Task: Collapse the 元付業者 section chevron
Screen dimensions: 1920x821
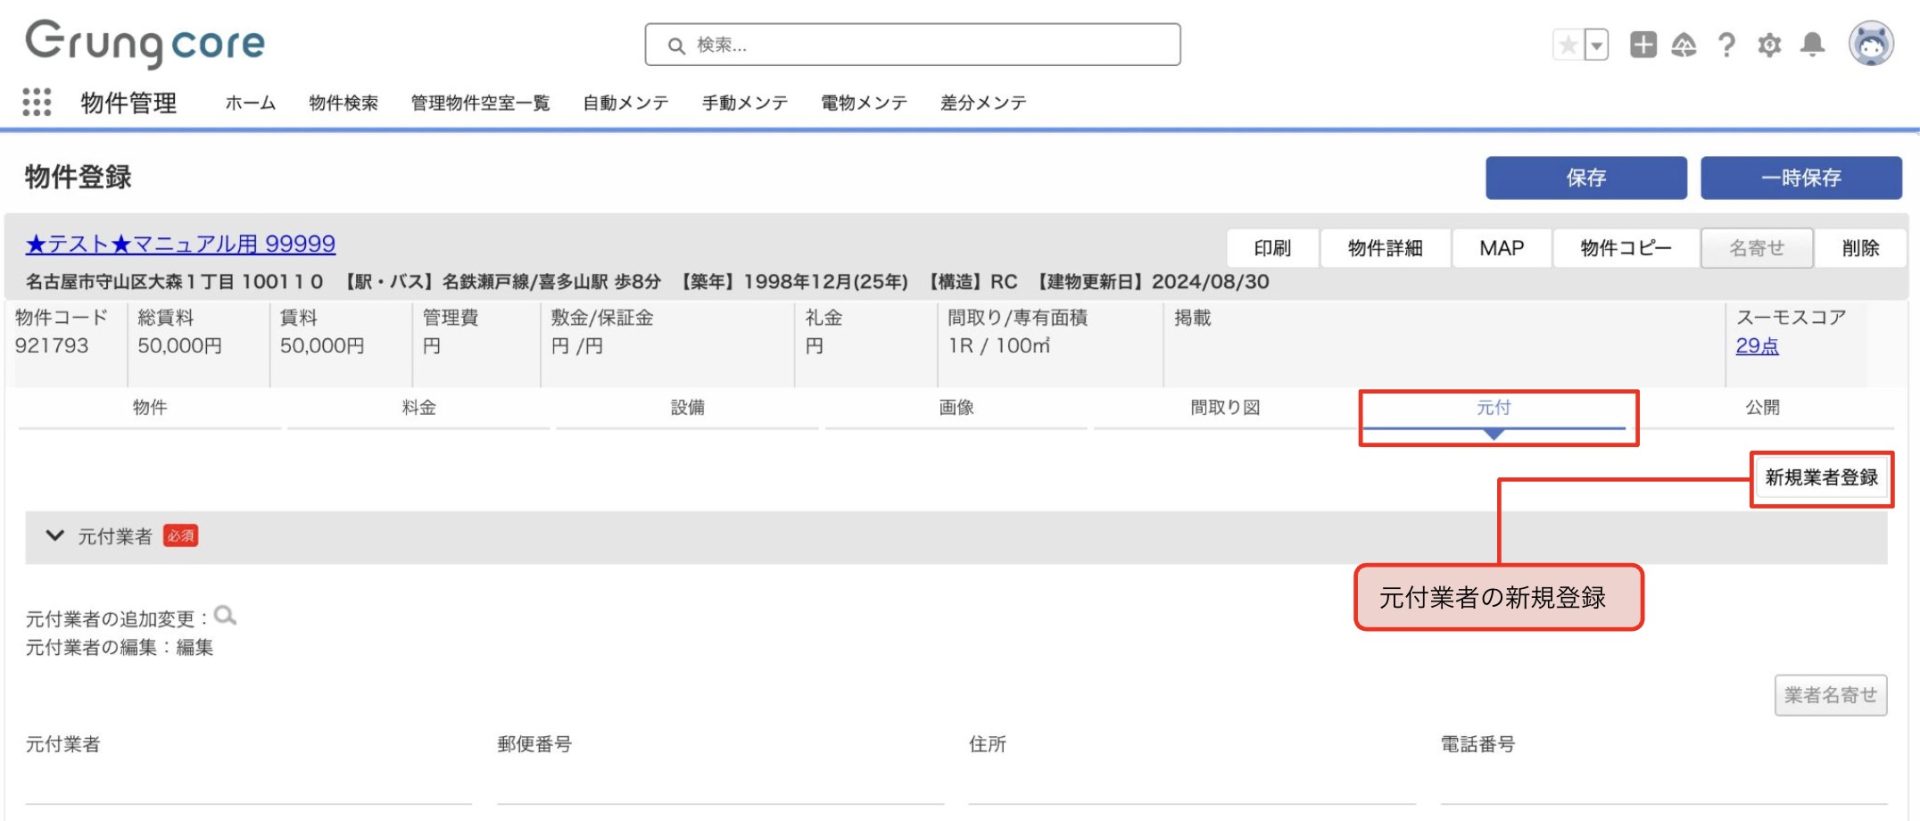Action: point(55,536)
